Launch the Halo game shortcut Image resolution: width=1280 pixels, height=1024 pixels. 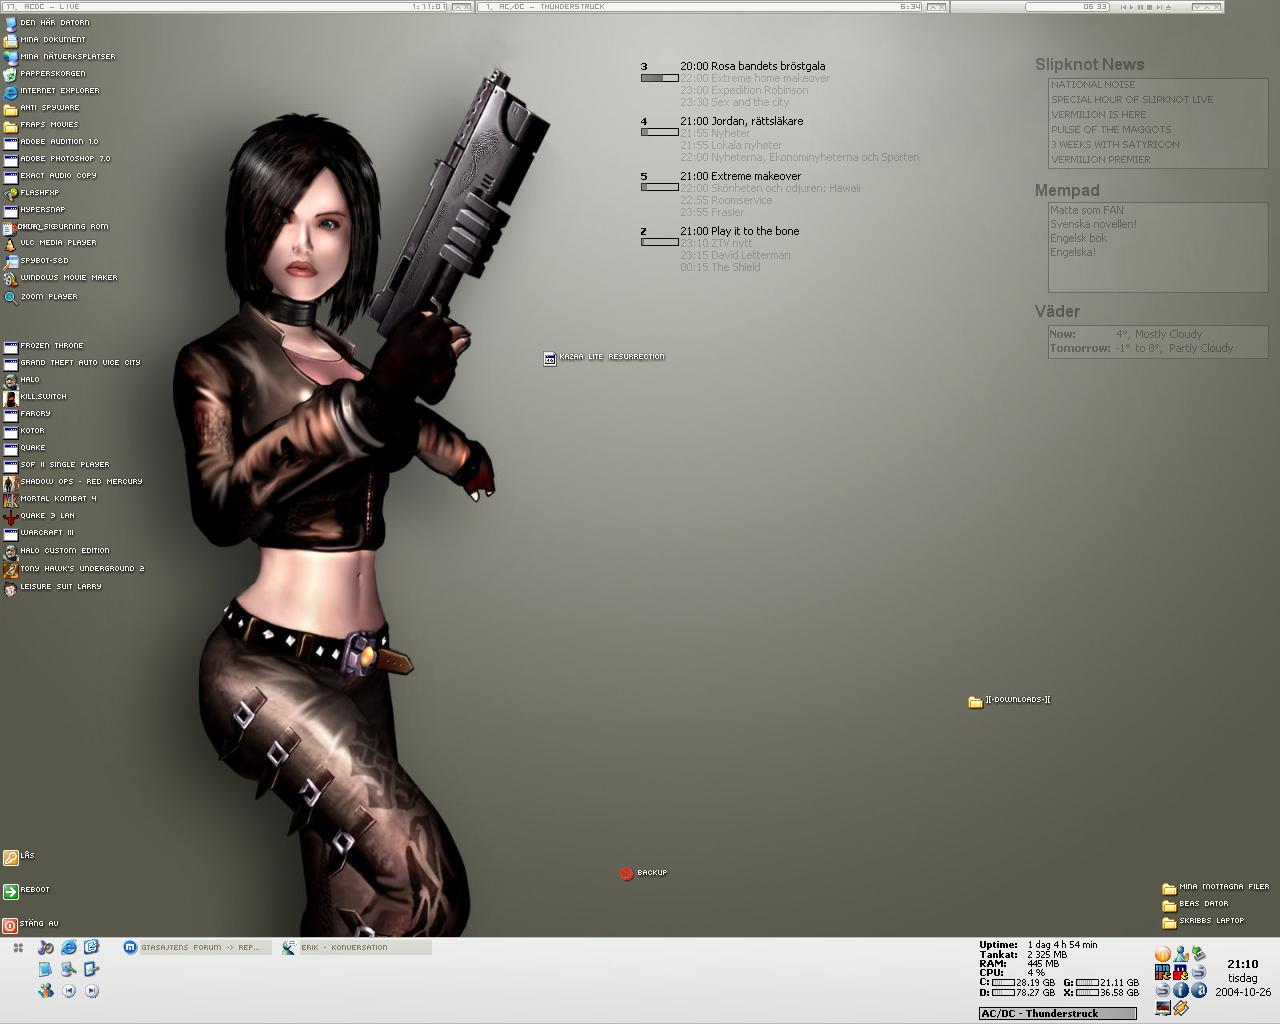[22, 380]
